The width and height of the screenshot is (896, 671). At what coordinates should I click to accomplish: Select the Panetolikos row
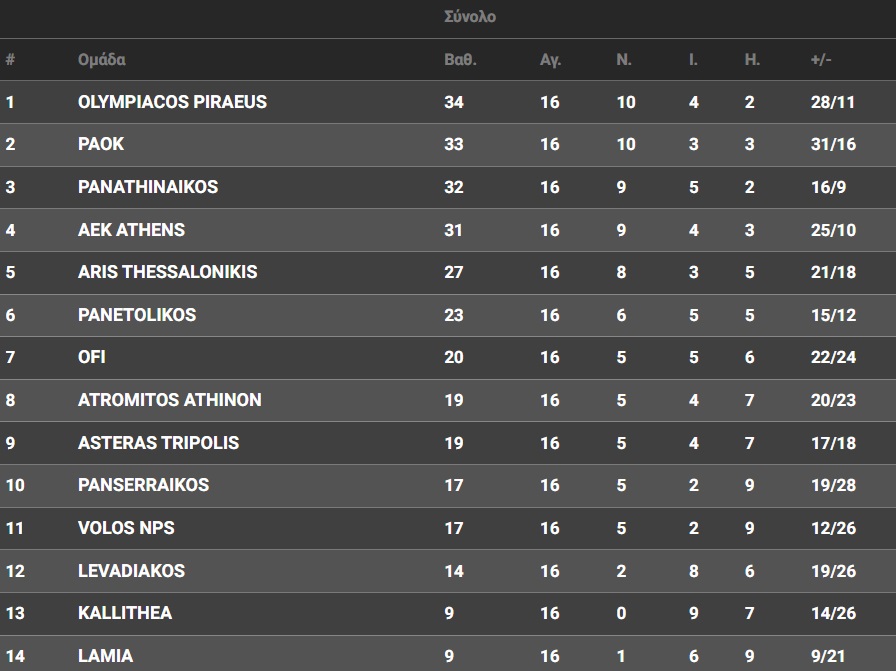click(x=137, y=315)
